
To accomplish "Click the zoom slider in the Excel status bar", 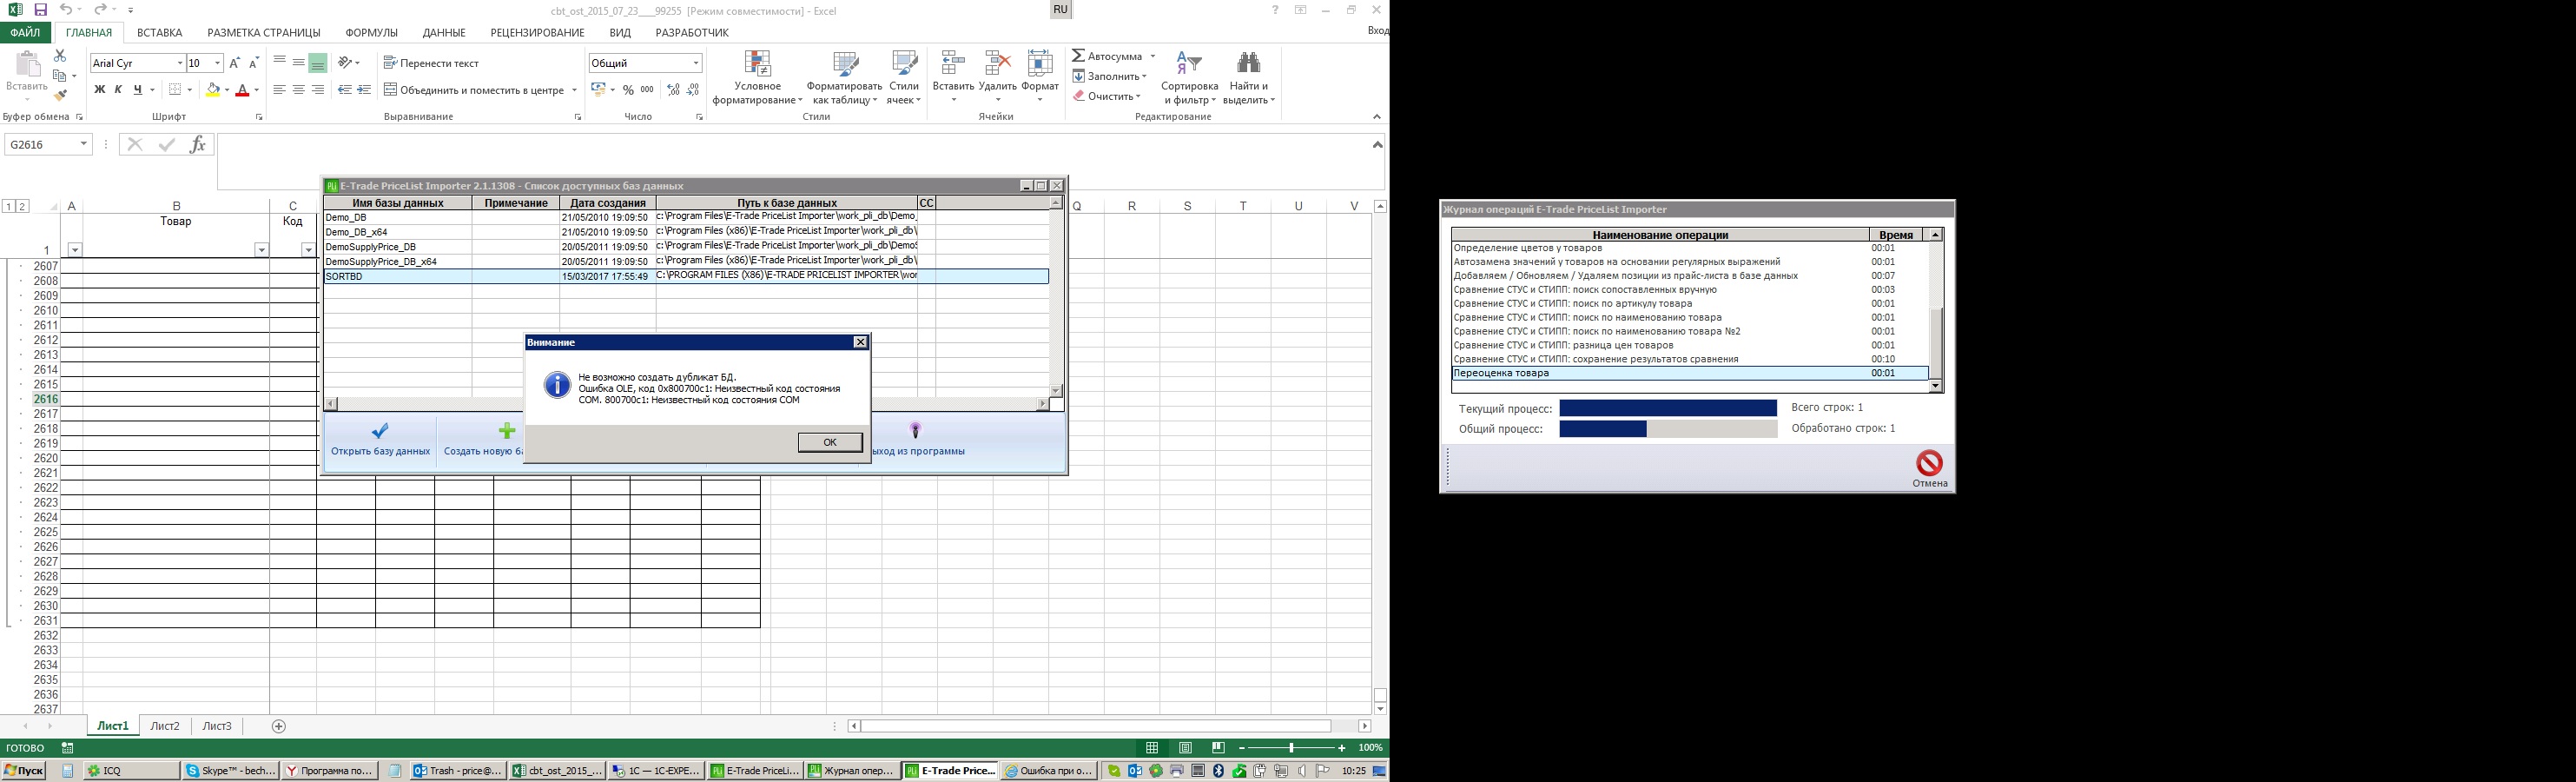I will coord(1291,748).
